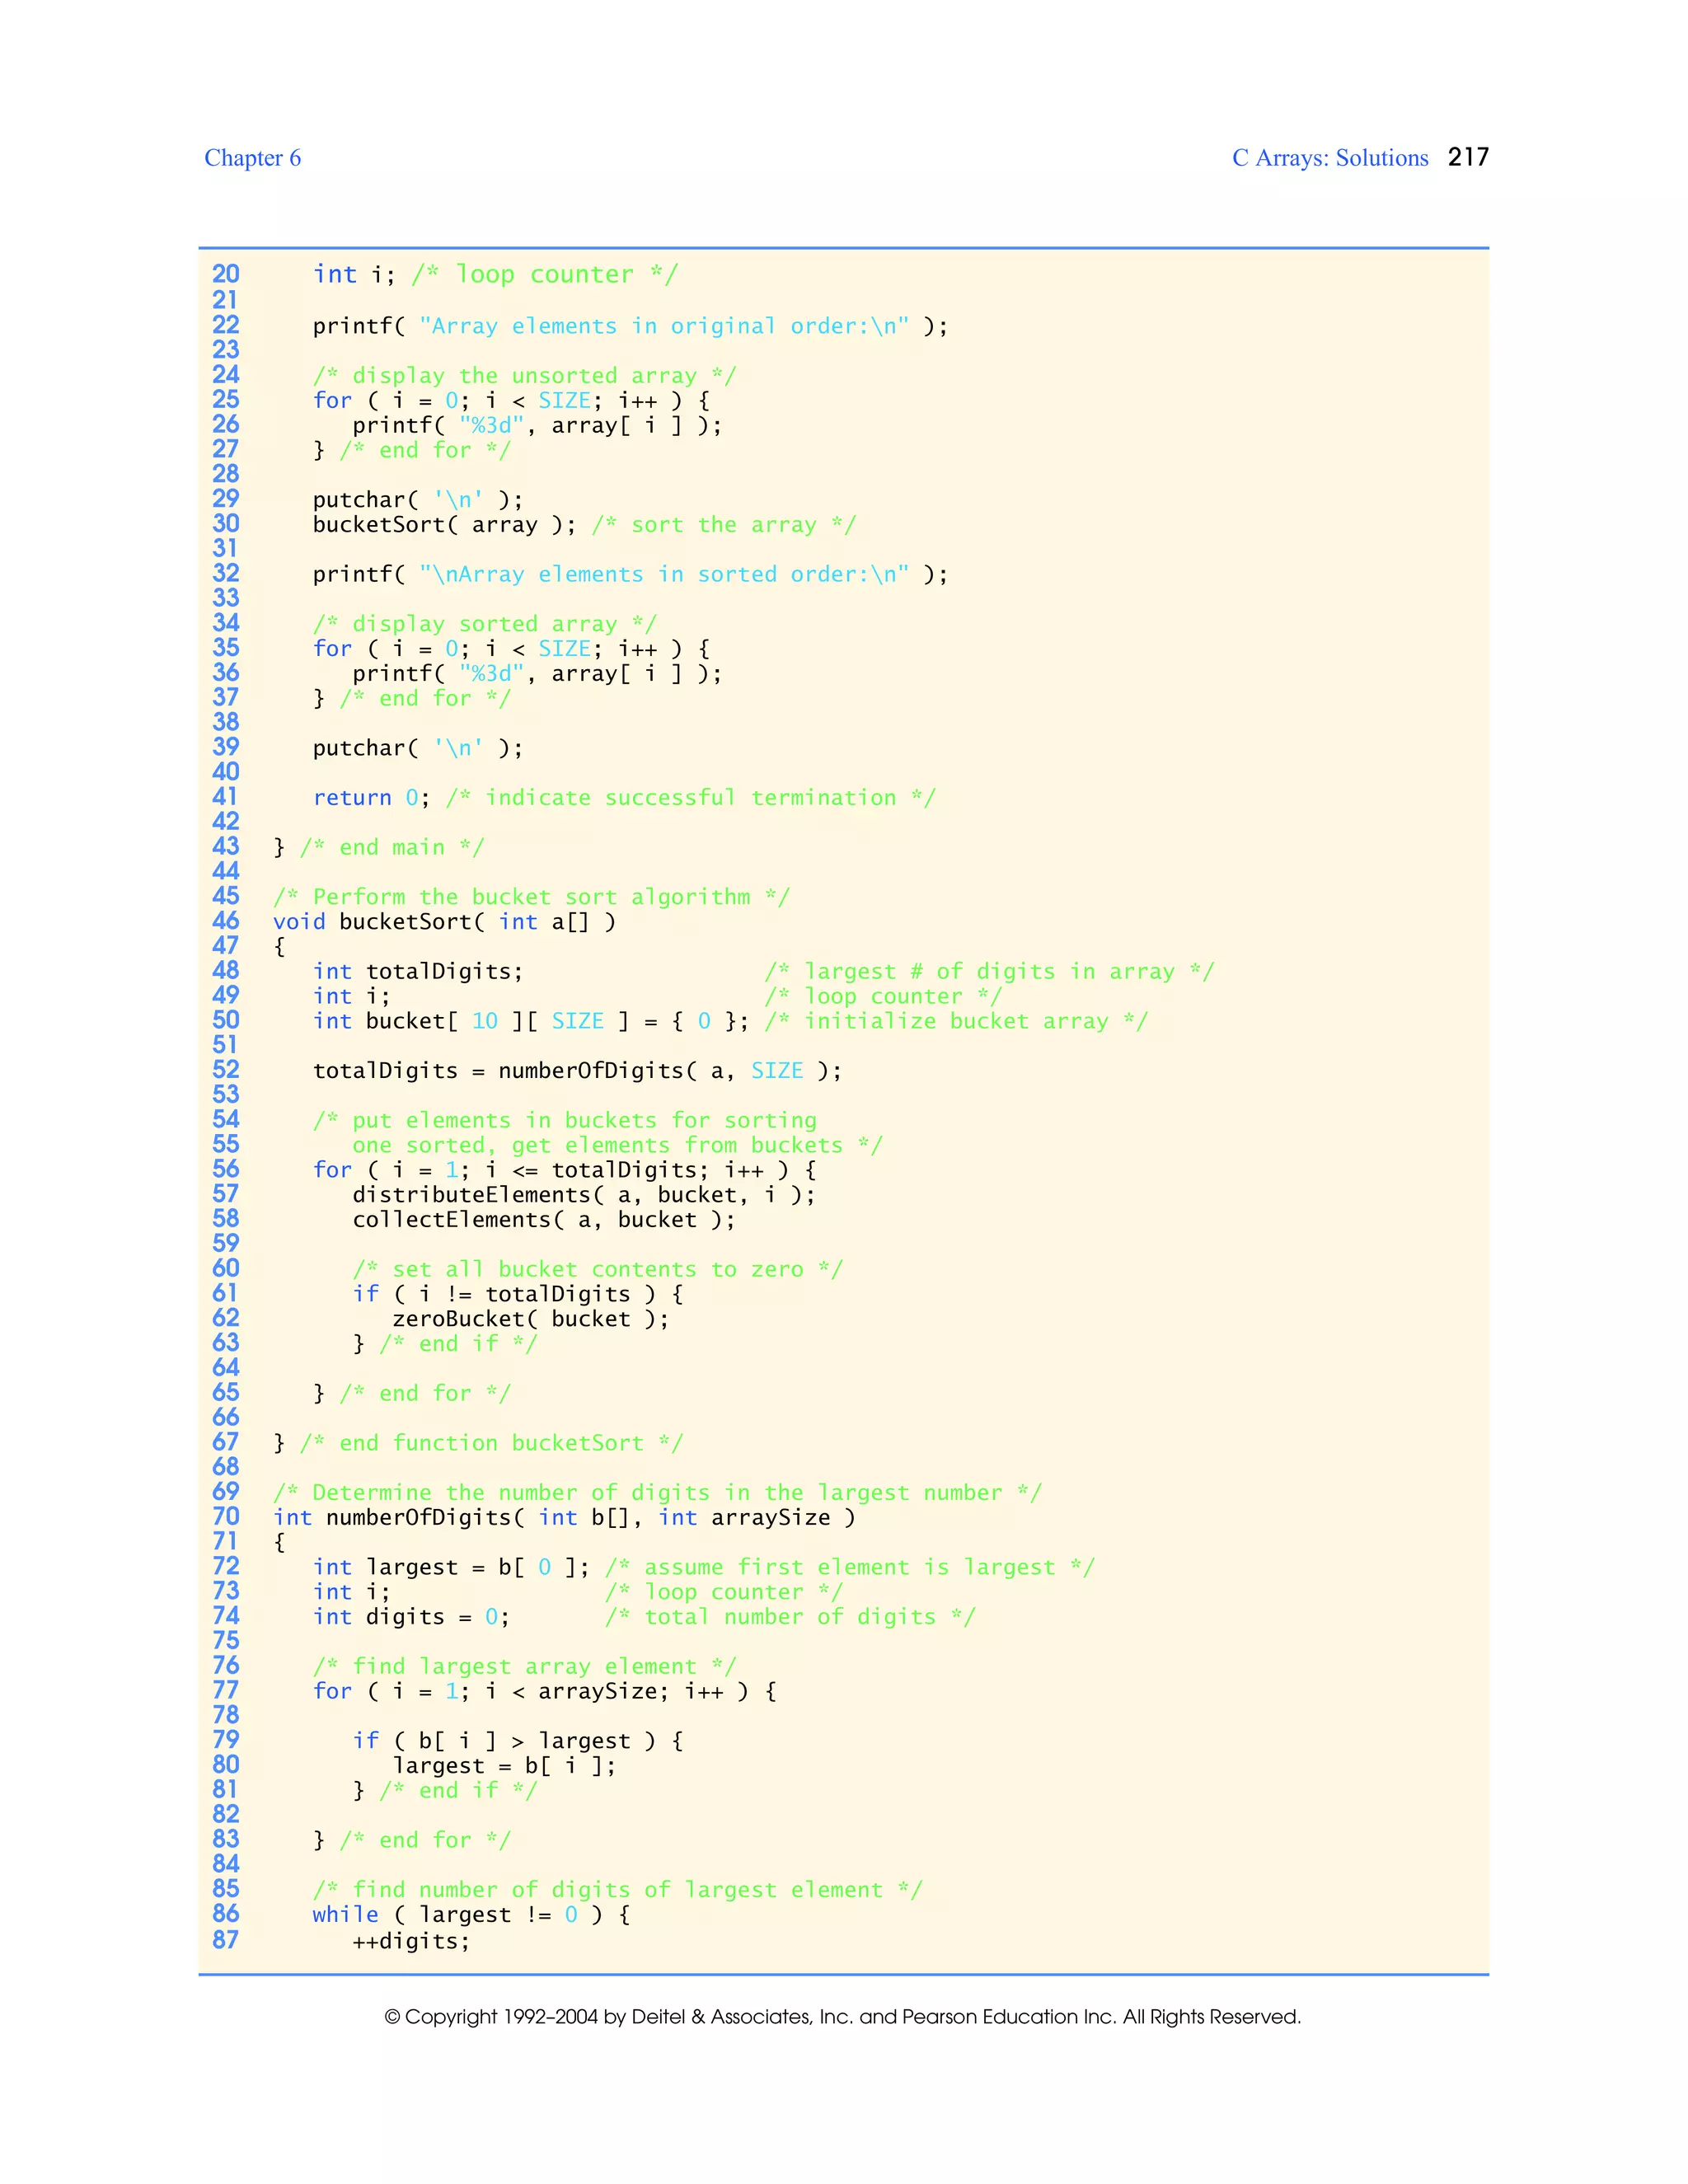Image resolution: width=1688 pixels, height=2184 pixels.
Task: Click line 30 'bucketSort( array );' call
Action: pyautogui.click(x=444, y=525)
